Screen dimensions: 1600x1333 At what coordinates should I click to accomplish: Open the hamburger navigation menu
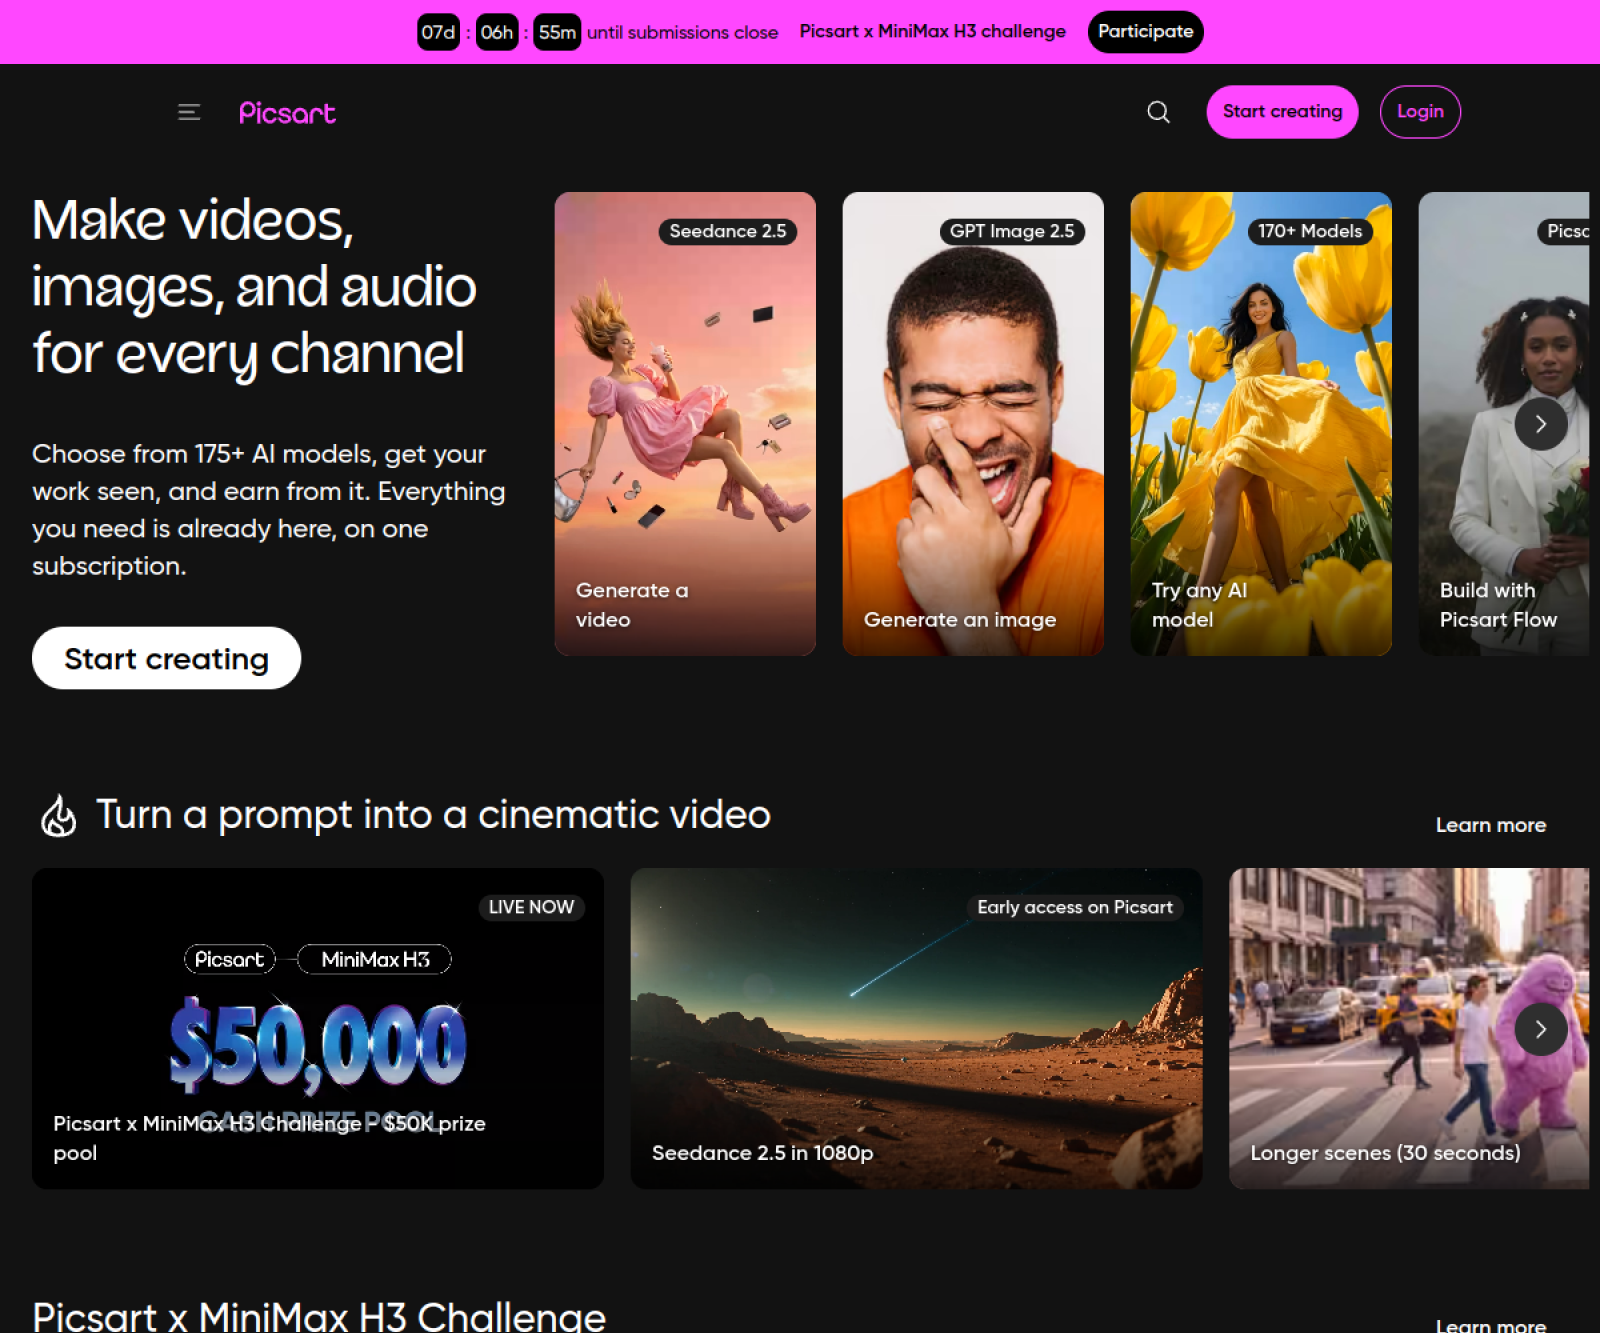point(189,112)
